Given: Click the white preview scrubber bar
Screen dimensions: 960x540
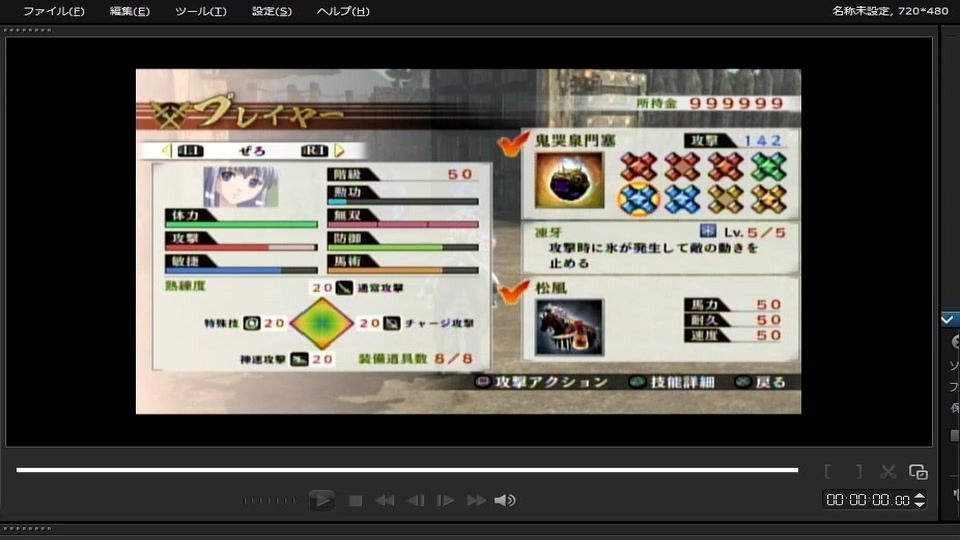Looking at the screenshot, I should click(407, 470).
